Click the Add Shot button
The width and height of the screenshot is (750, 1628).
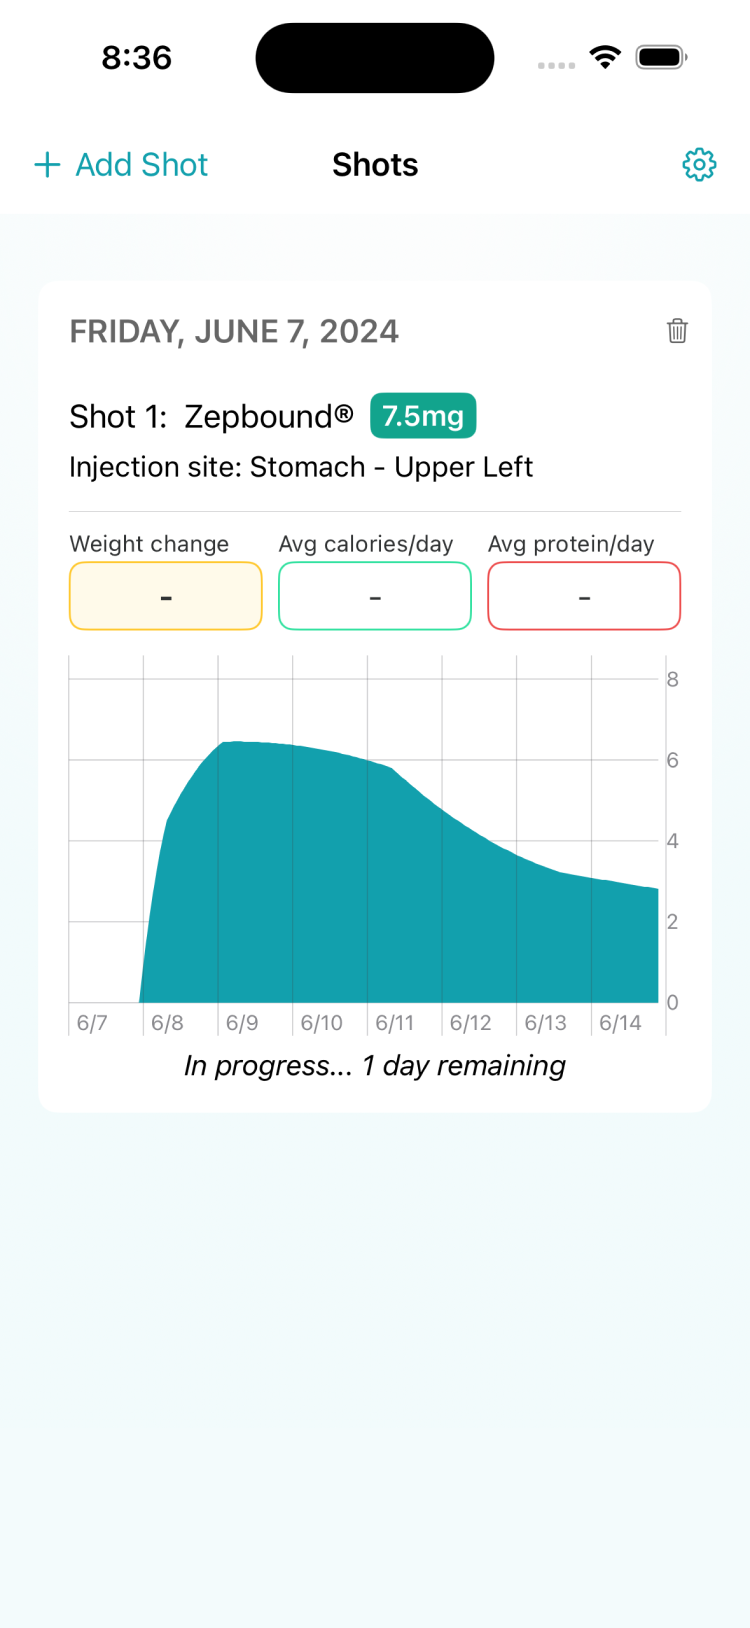tap(121, 165)
